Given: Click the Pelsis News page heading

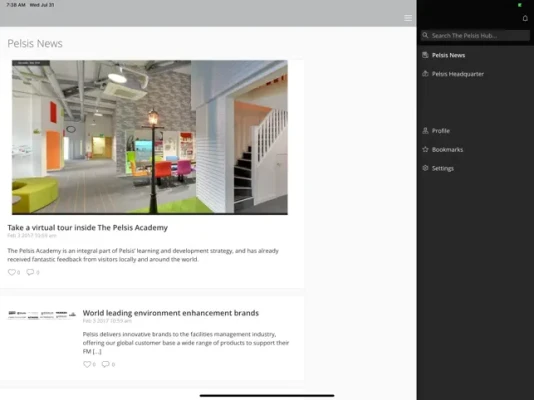Looking at the screenshot, I should click(x=35, y=44).
